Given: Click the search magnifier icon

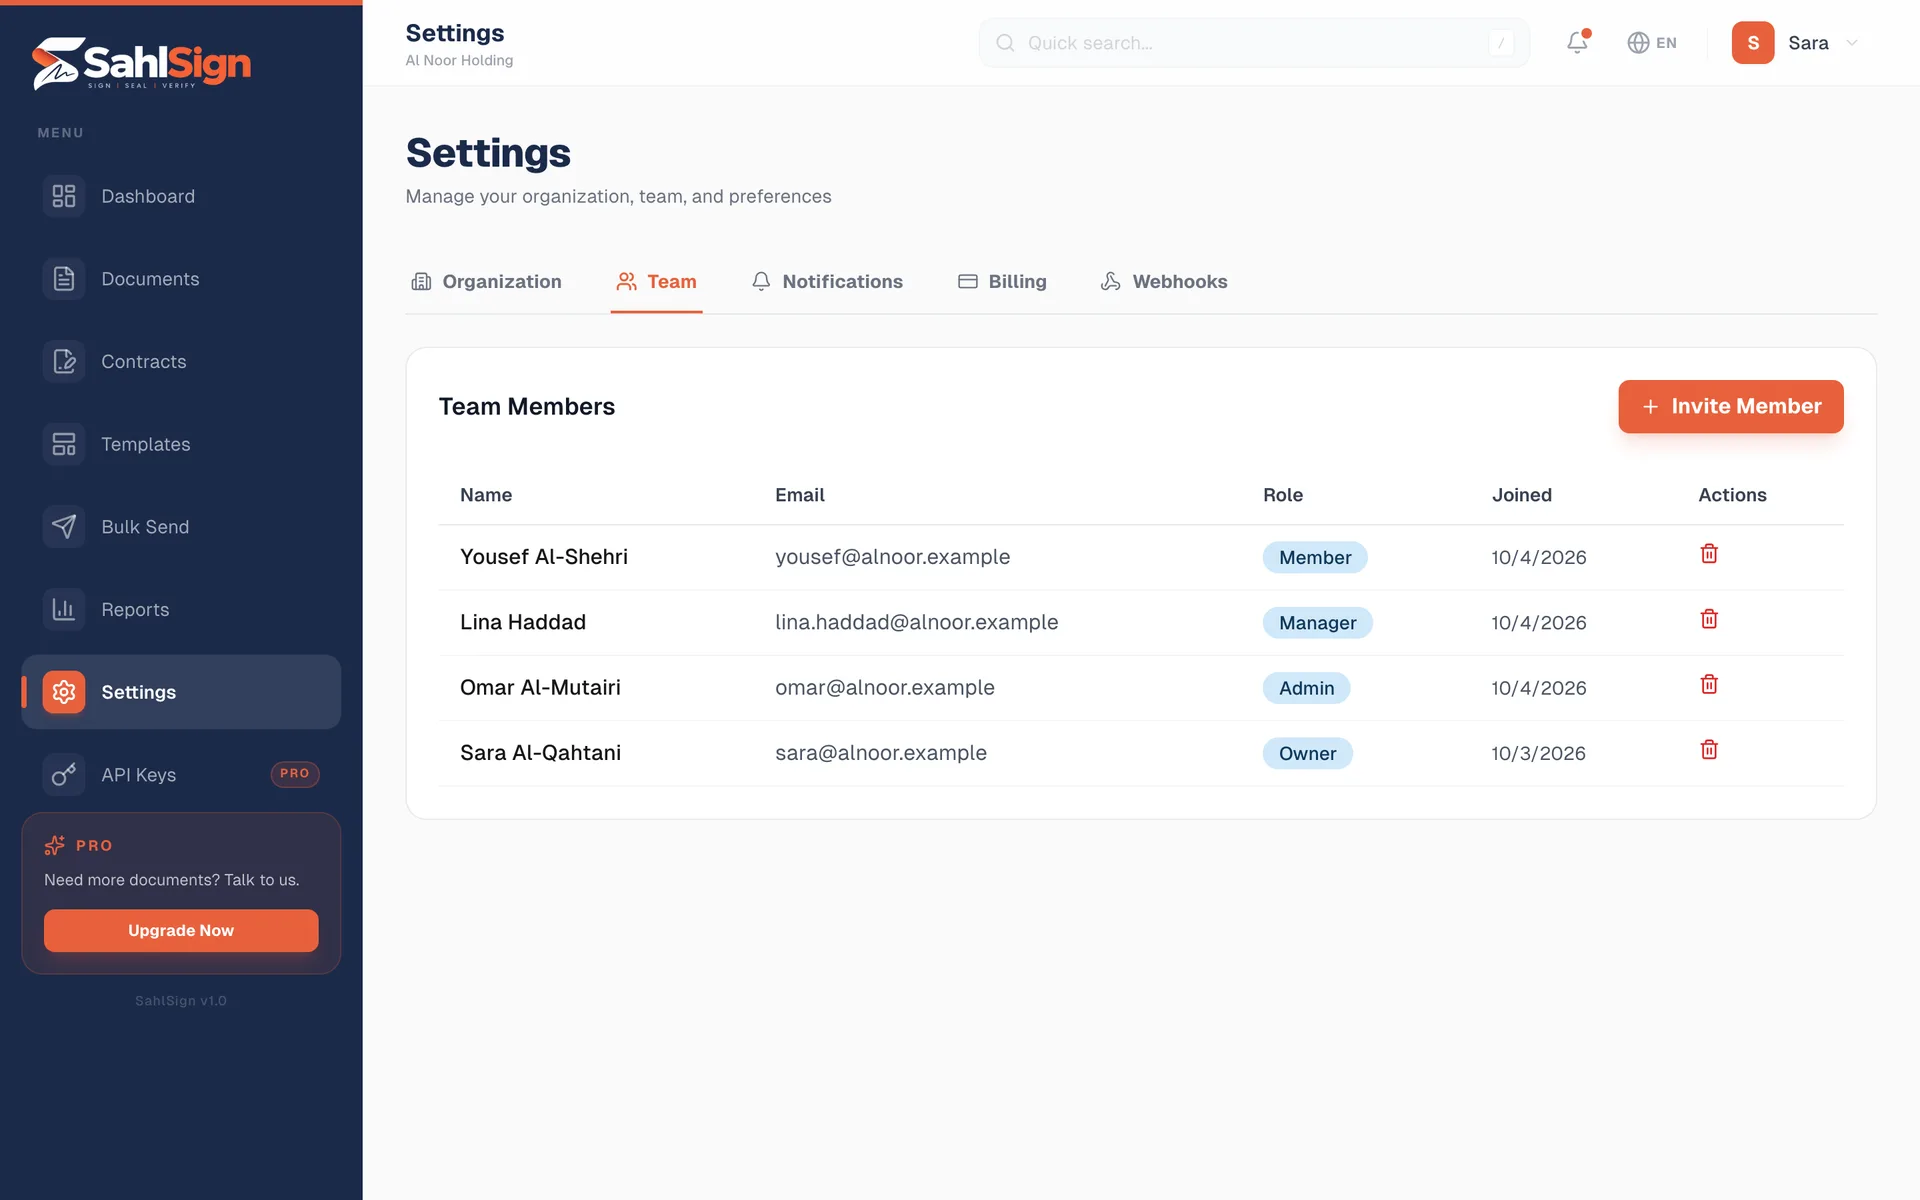Looking at the screenshot, I should [x=1005, y=43].
